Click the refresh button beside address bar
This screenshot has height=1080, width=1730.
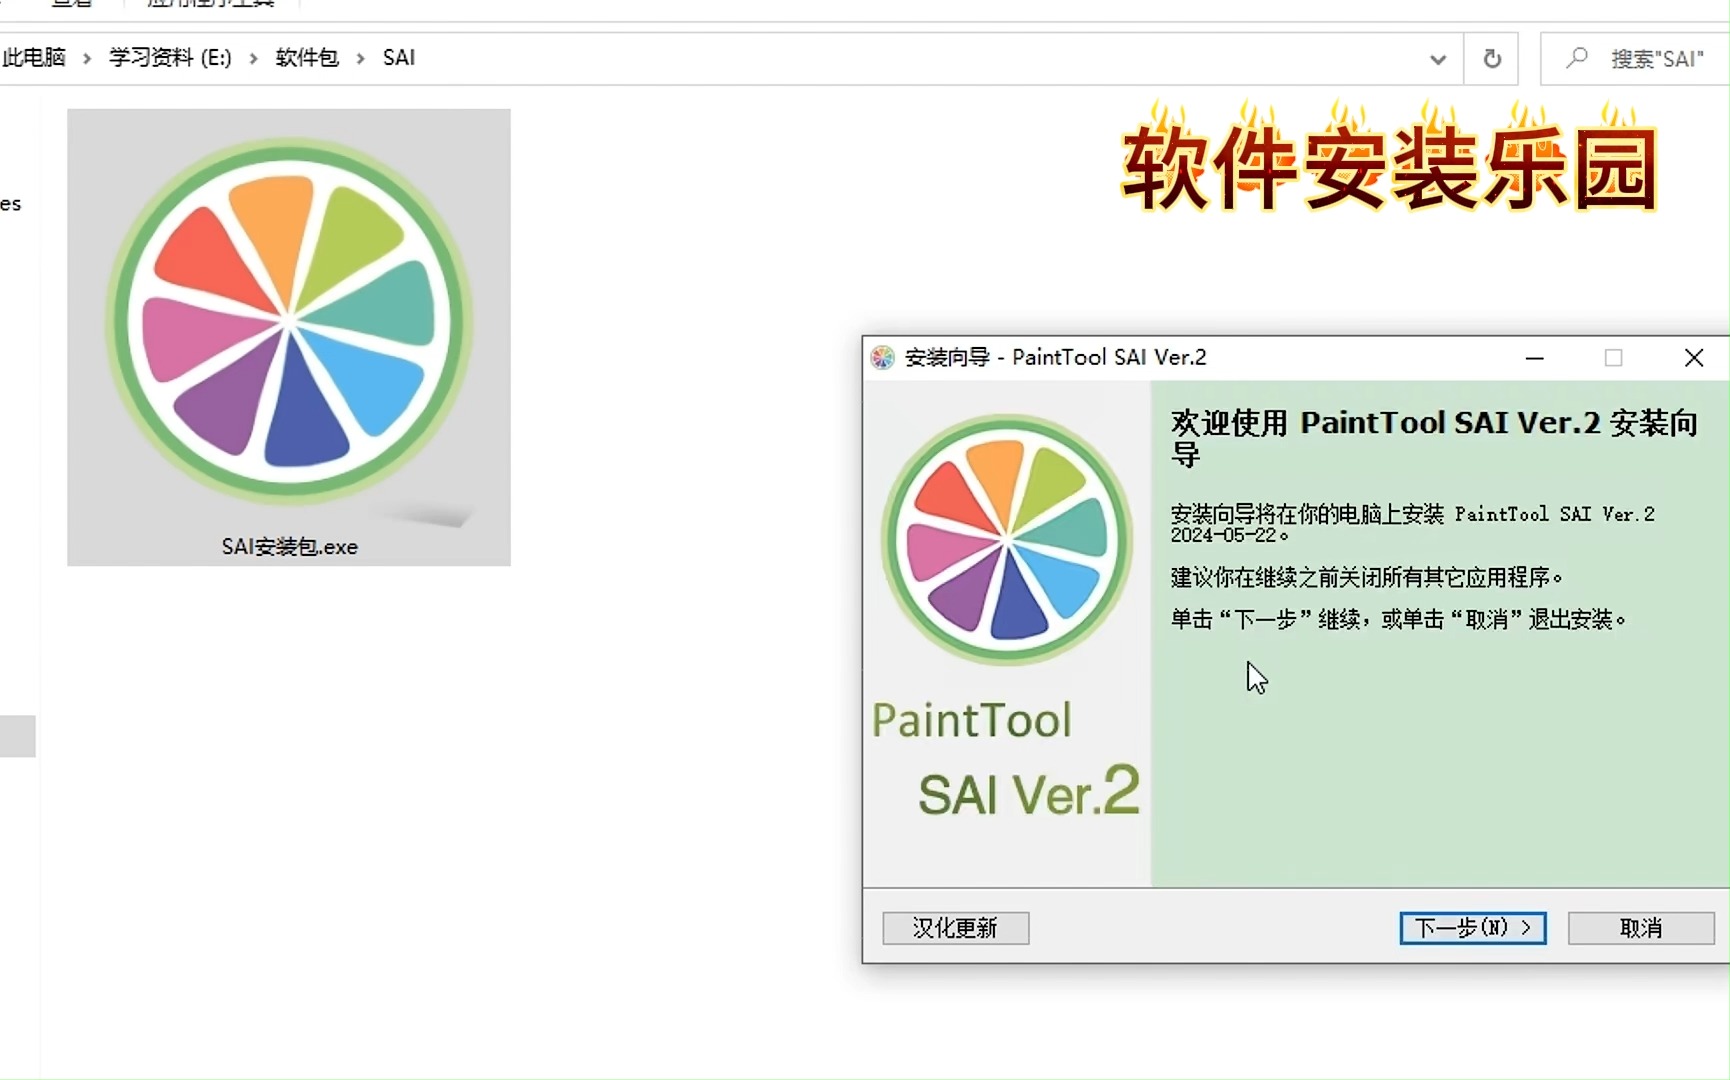(1491, 59)
